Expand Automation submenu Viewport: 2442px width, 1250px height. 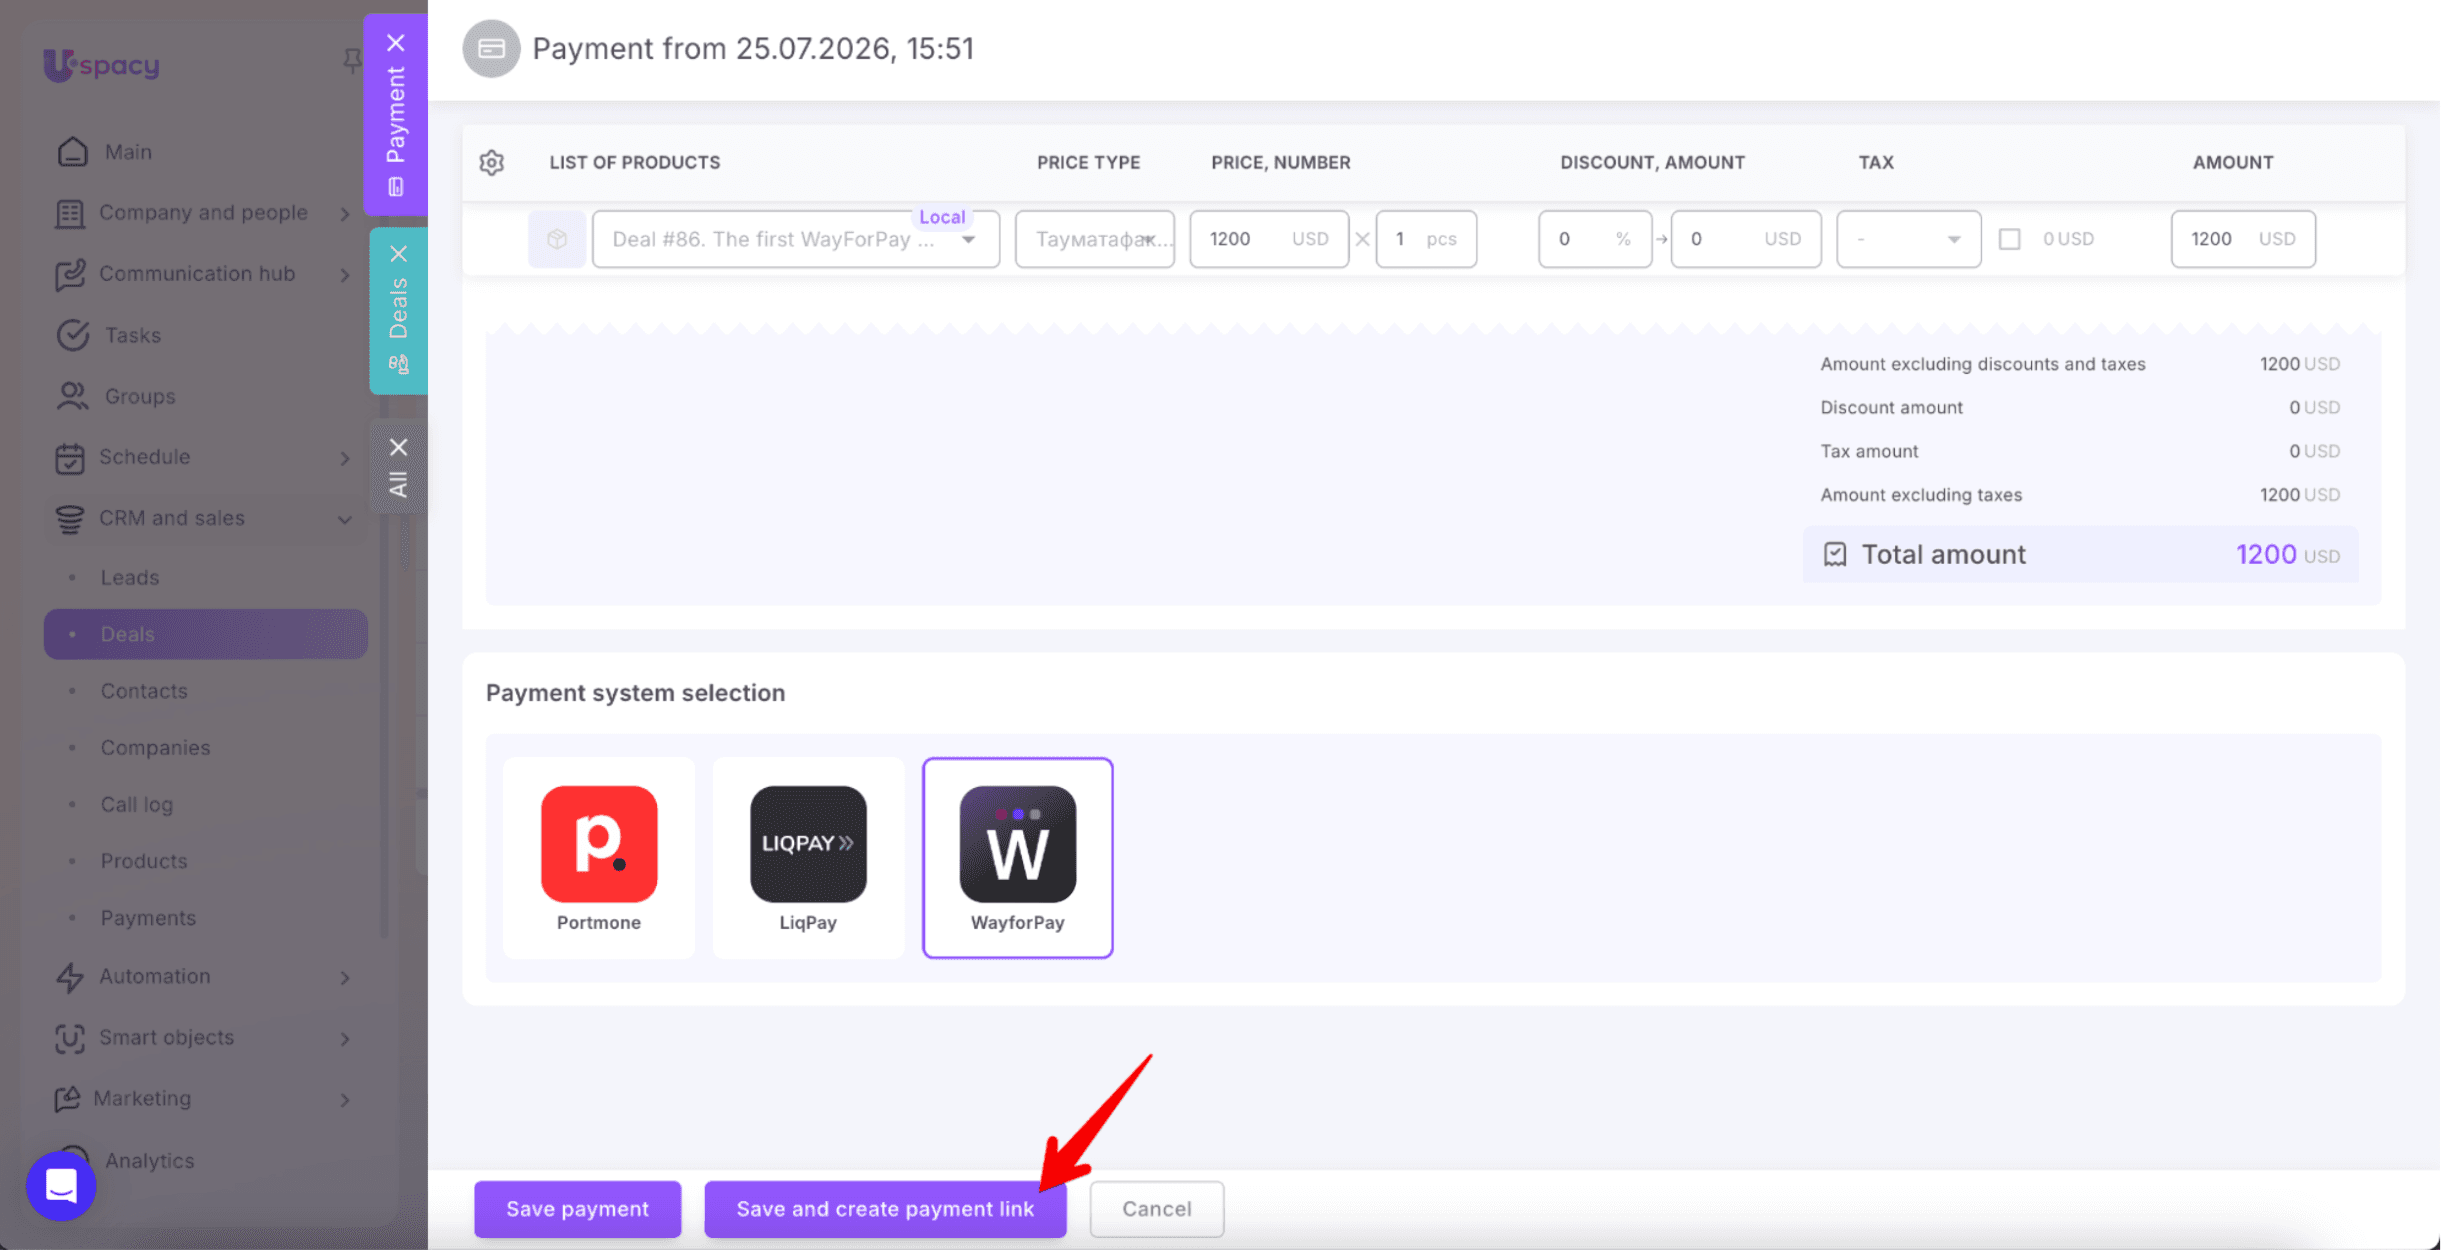[x=345, y=978]
